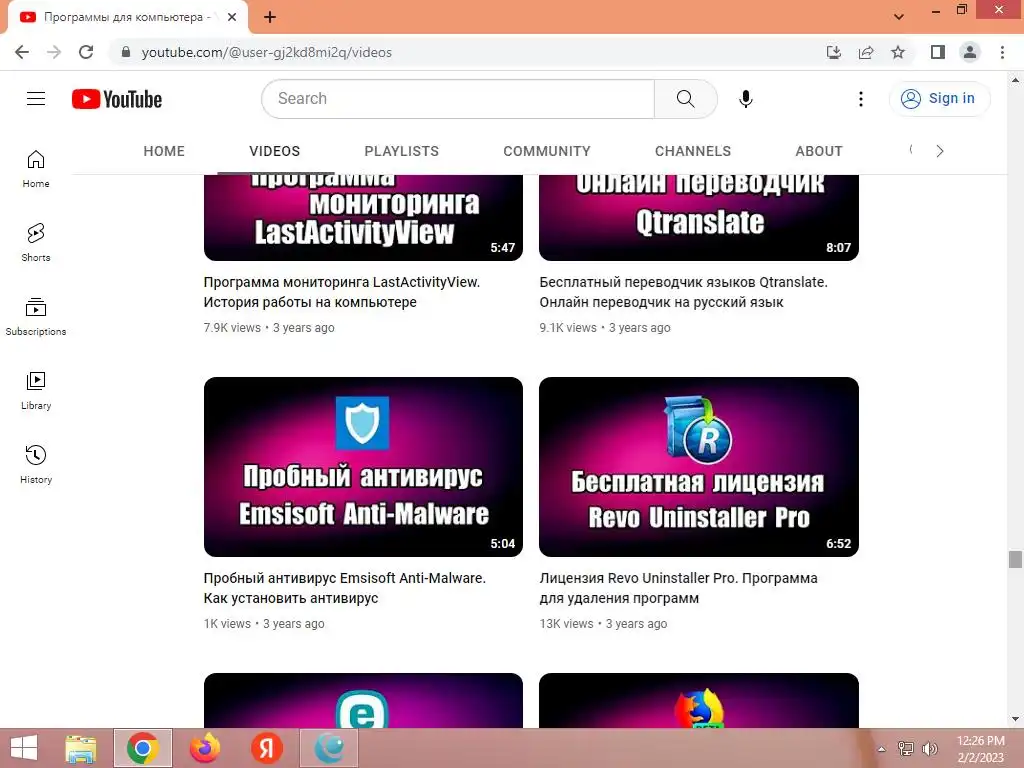
Task: Show hidden system tray icons
Action: 882,749
